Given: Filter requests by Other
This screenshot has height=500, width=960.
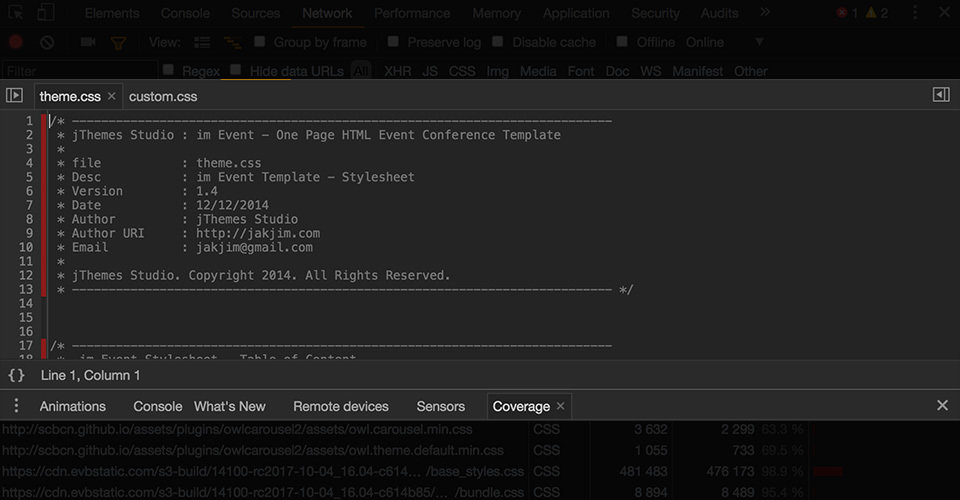Looking at the screenshot, I should click(750, 71).
